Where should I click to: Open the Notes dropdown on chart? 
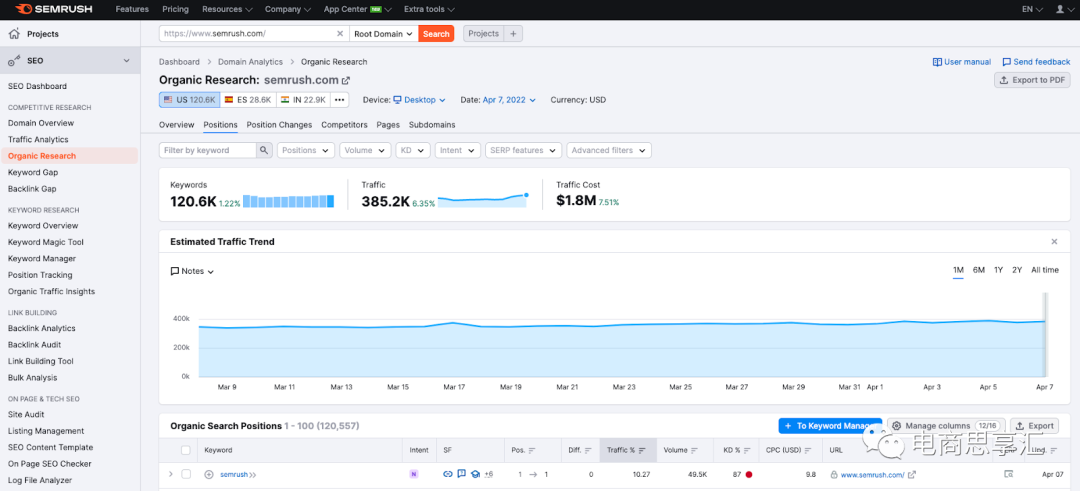tap(192, 271)
